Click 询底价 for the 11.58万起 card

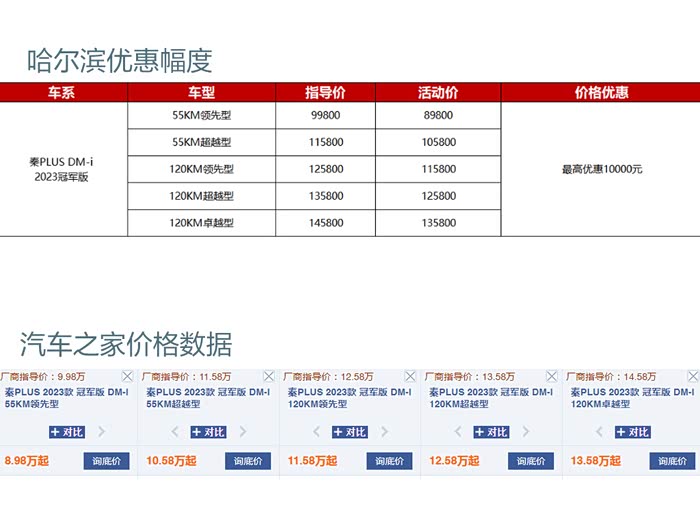389,461
